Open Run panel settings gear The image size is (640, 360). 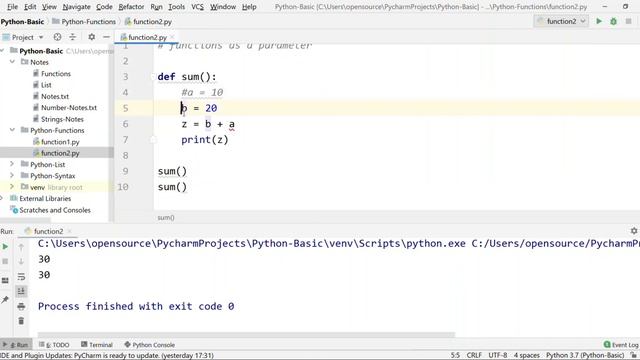634,231
